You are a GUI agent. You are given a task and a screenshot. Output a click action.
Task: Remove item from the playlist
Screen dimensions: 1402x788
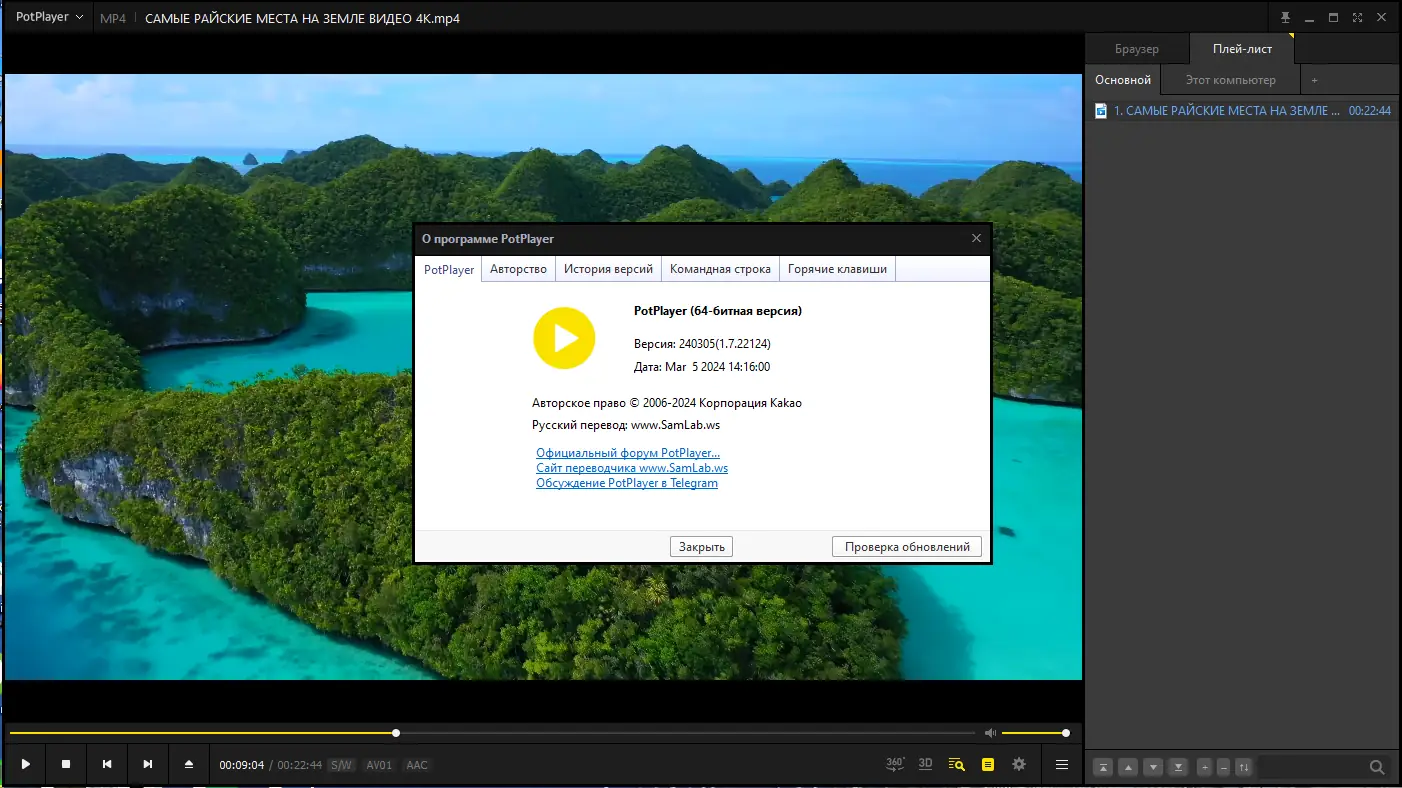point(1223,767)
